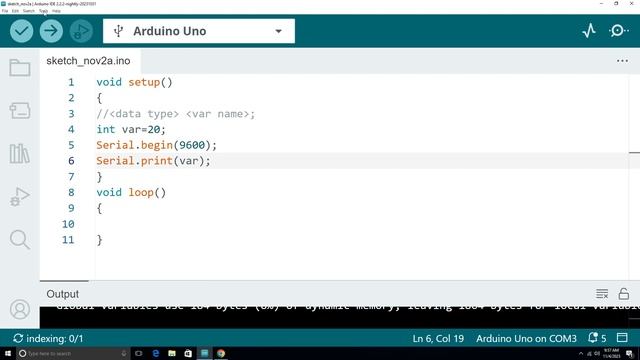Open the Serial Plotter

(589, 31)
